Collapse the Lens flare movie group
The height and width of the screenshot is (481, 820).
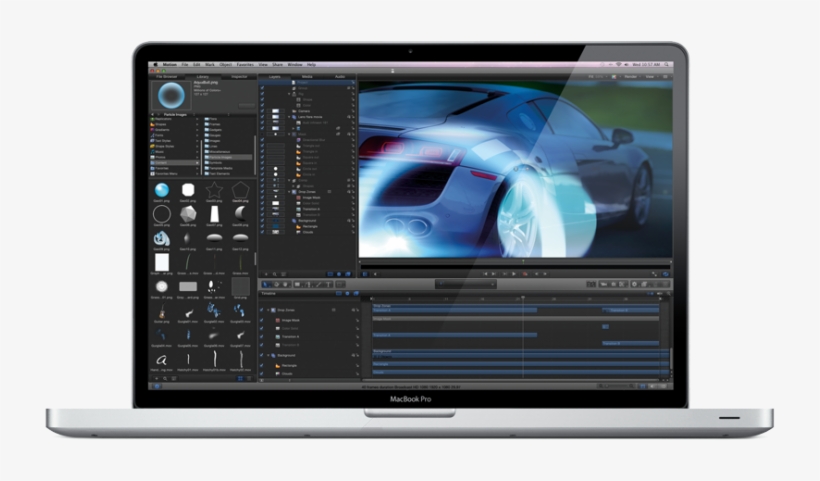(289, 117)
